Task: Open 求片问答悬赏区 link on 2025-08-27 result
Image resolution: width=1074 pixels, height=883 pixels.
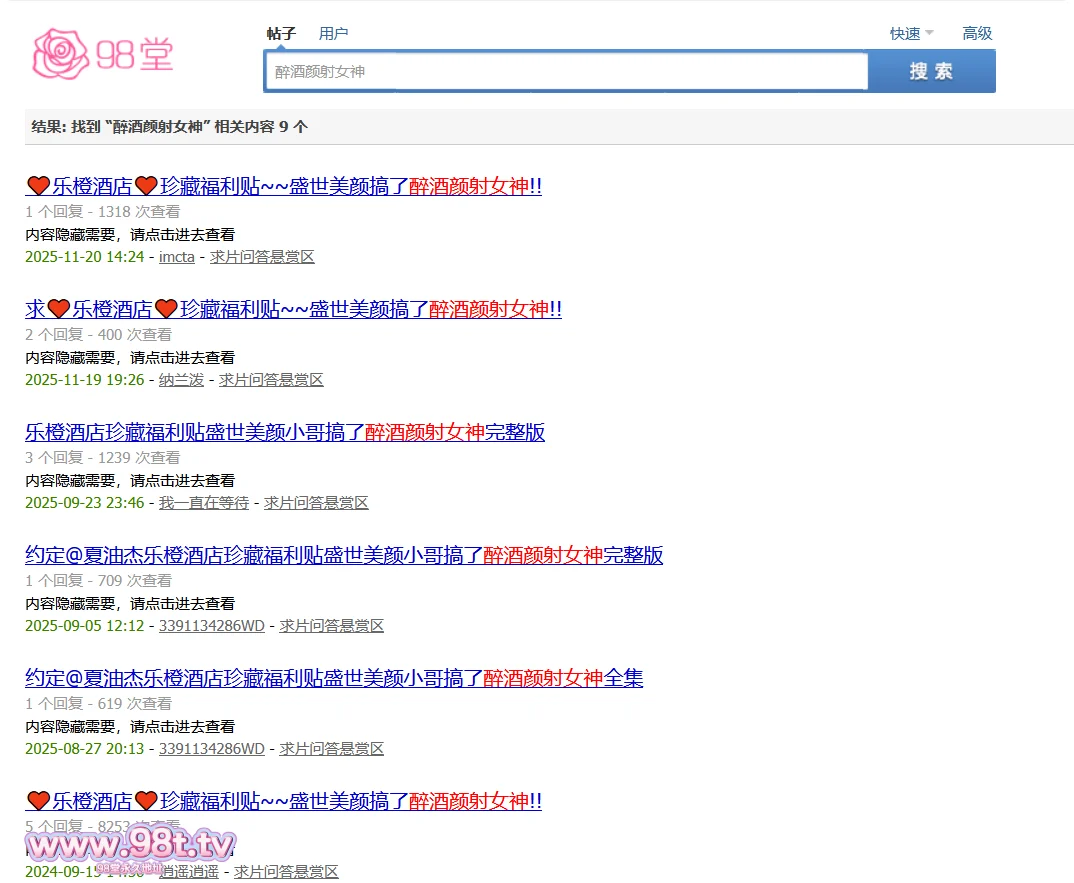Action: click(331, 749)
